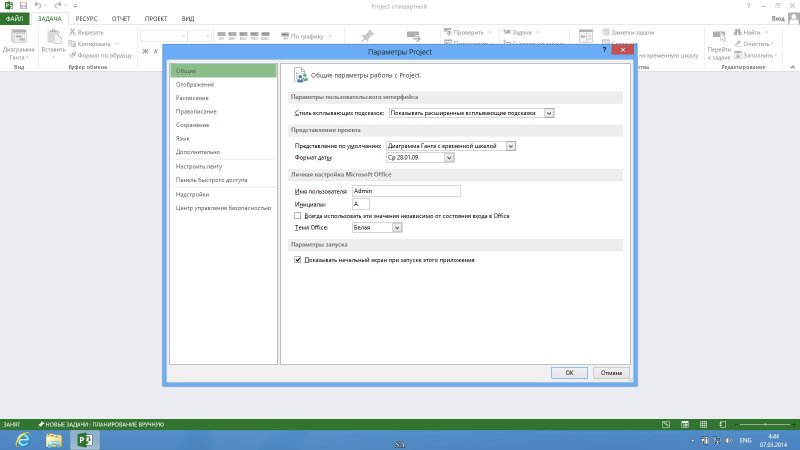Select the Format Painter tool

(101, 55)
